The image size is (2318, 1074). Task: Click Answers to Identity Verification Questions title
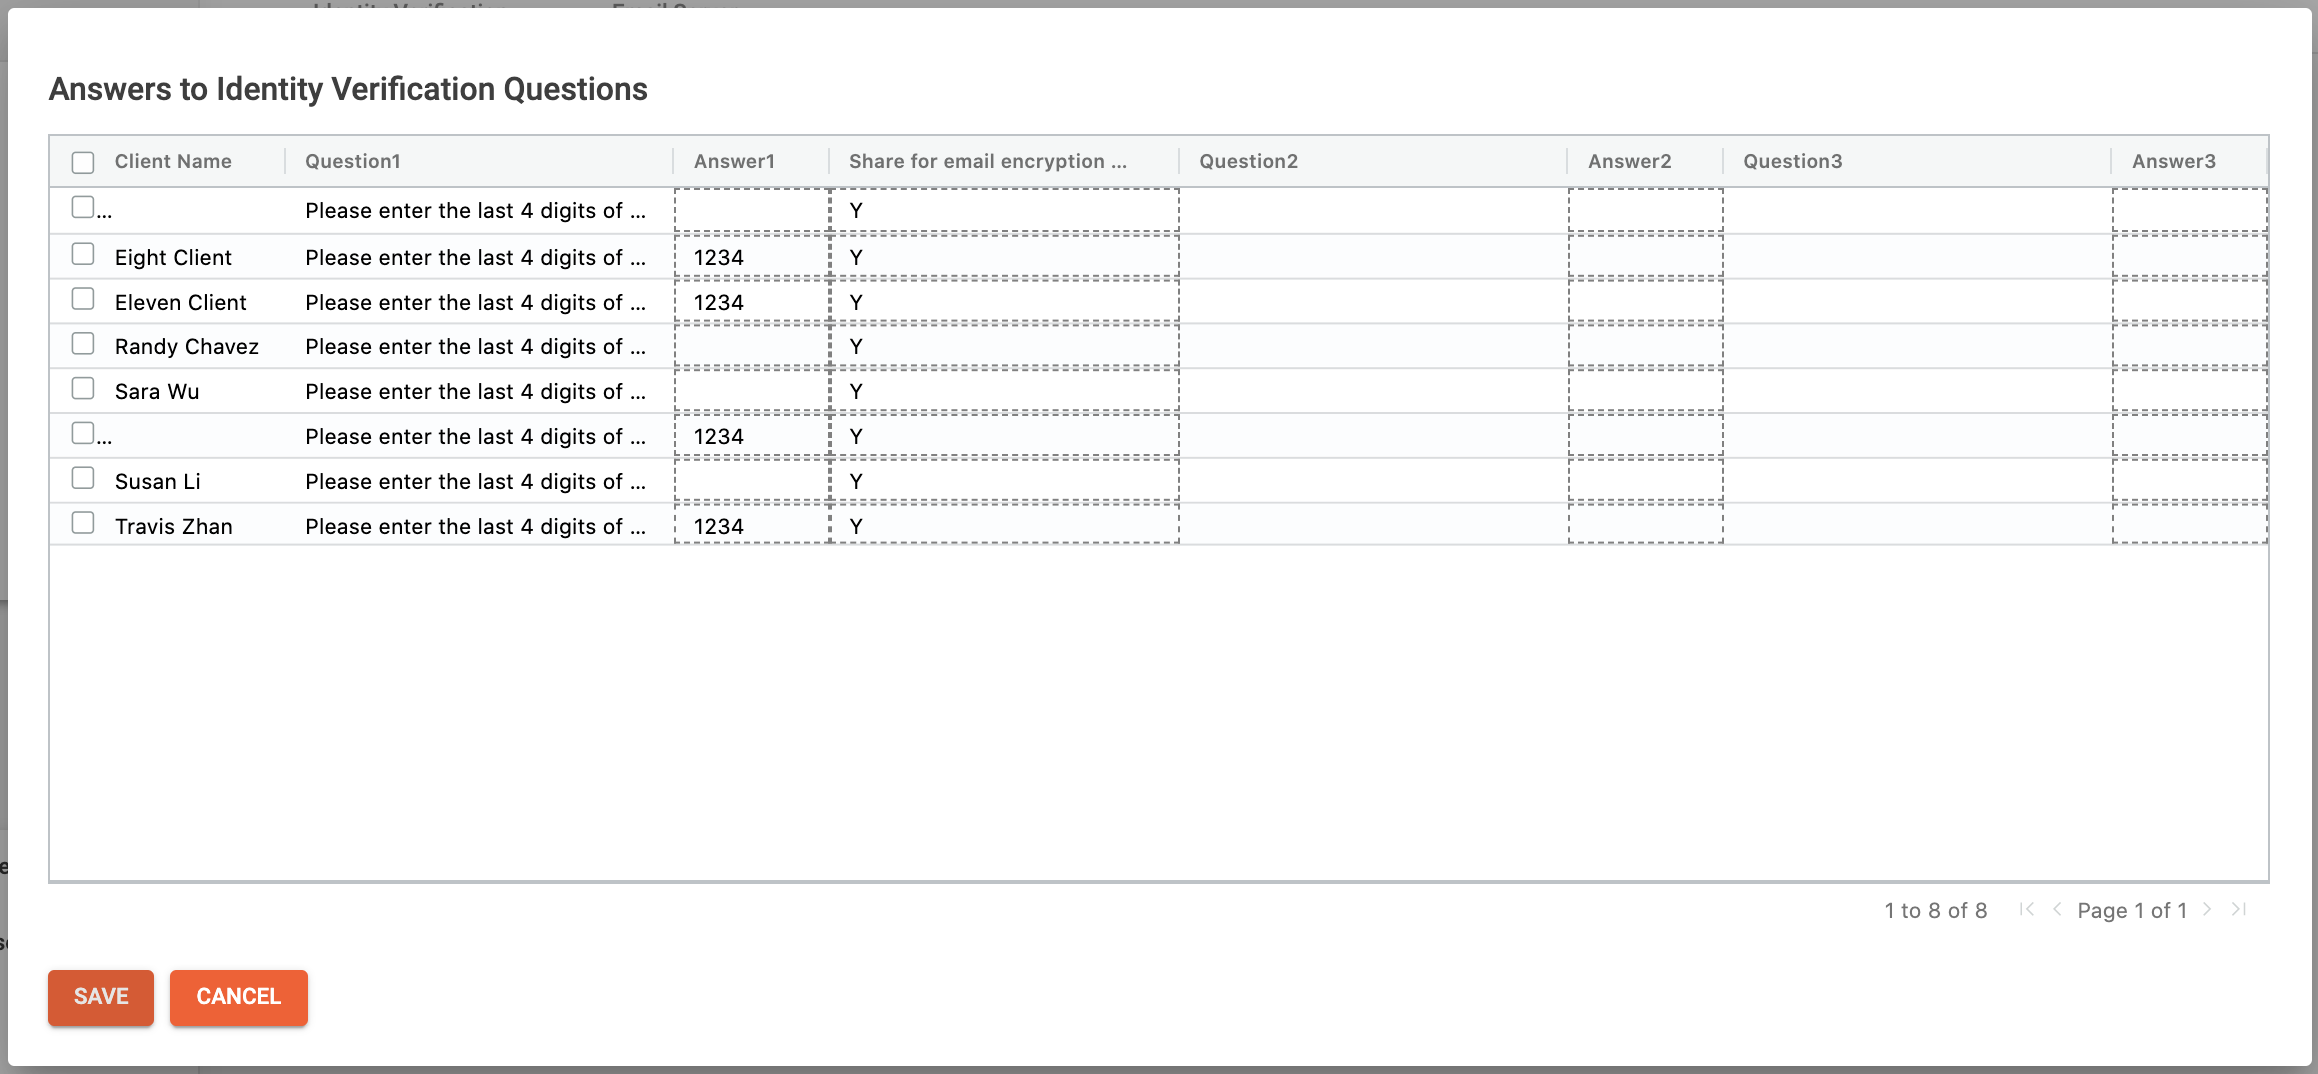click(x=348, y=89)
